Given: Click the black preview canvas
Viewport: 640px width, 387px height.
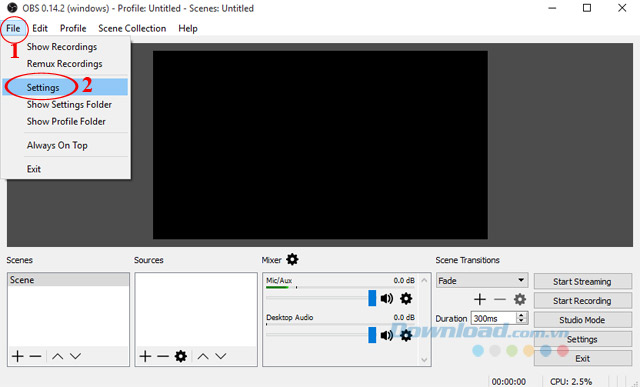Looking at the screenshot, I should pyautogui.click(x=320, y=145).
